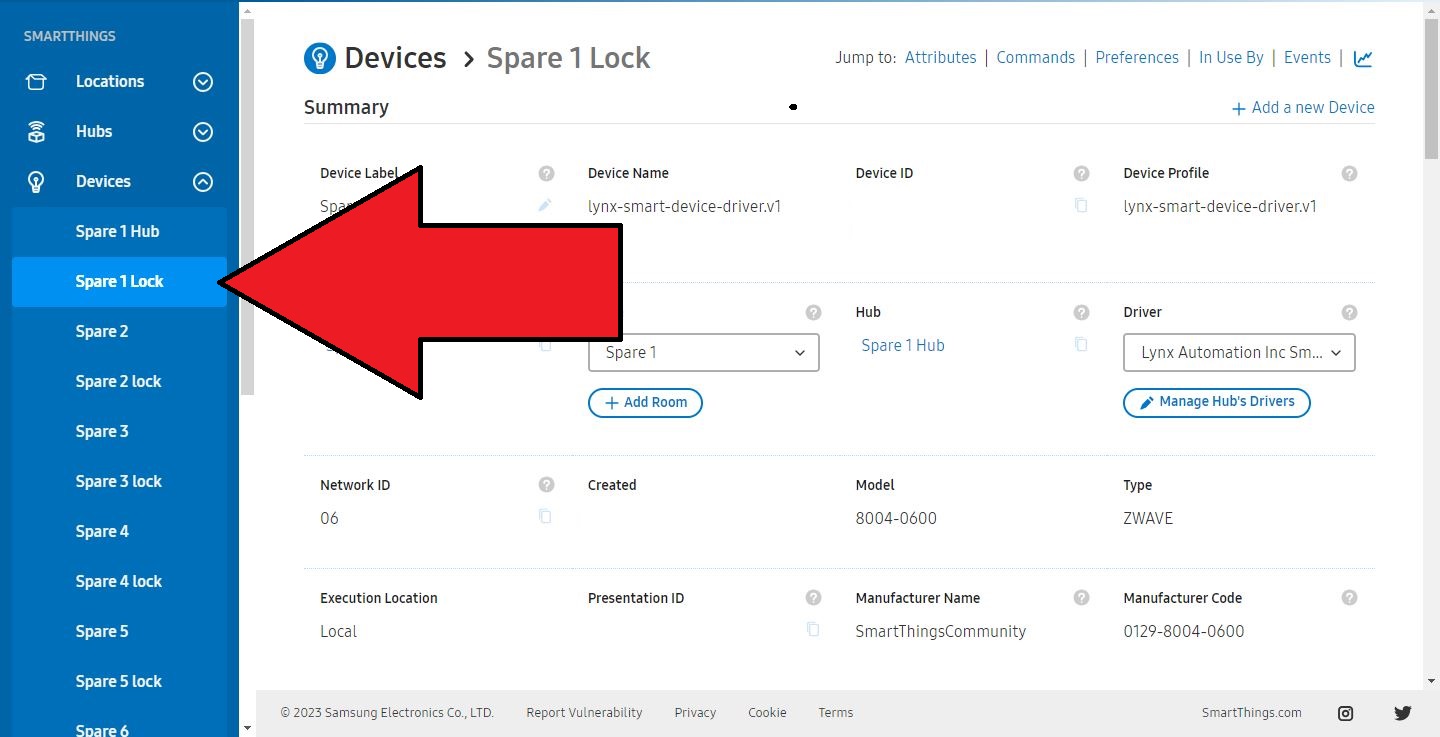This screenshot has height=737, width=1440.
Task: Select Spare 4 lock in sidebar
Action: pyautogui.click(x=119, y=582)
